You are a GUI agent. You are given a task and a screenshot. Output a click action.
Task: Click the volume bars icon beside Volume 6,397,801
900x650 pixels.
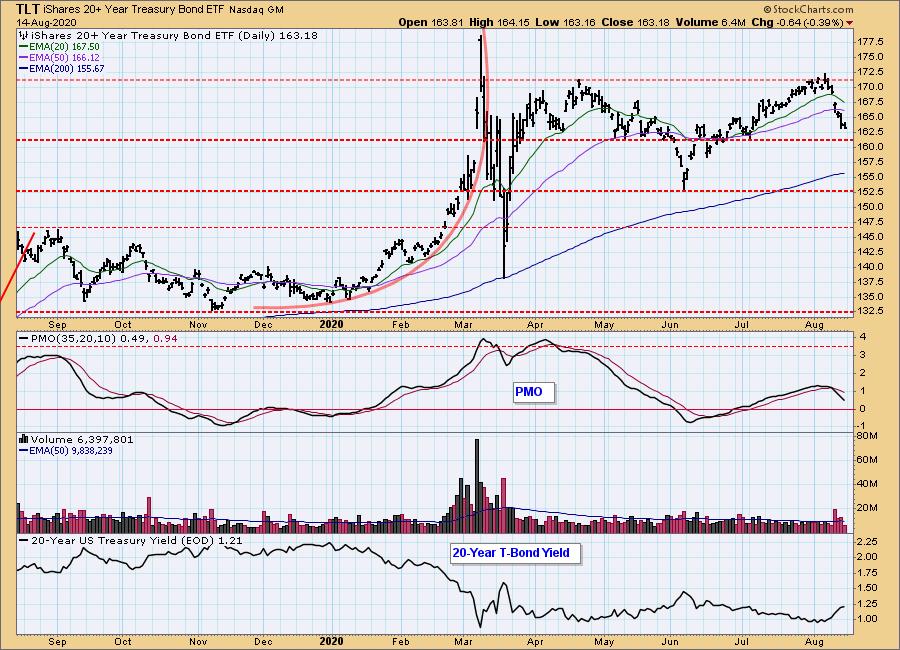point(24,439)
